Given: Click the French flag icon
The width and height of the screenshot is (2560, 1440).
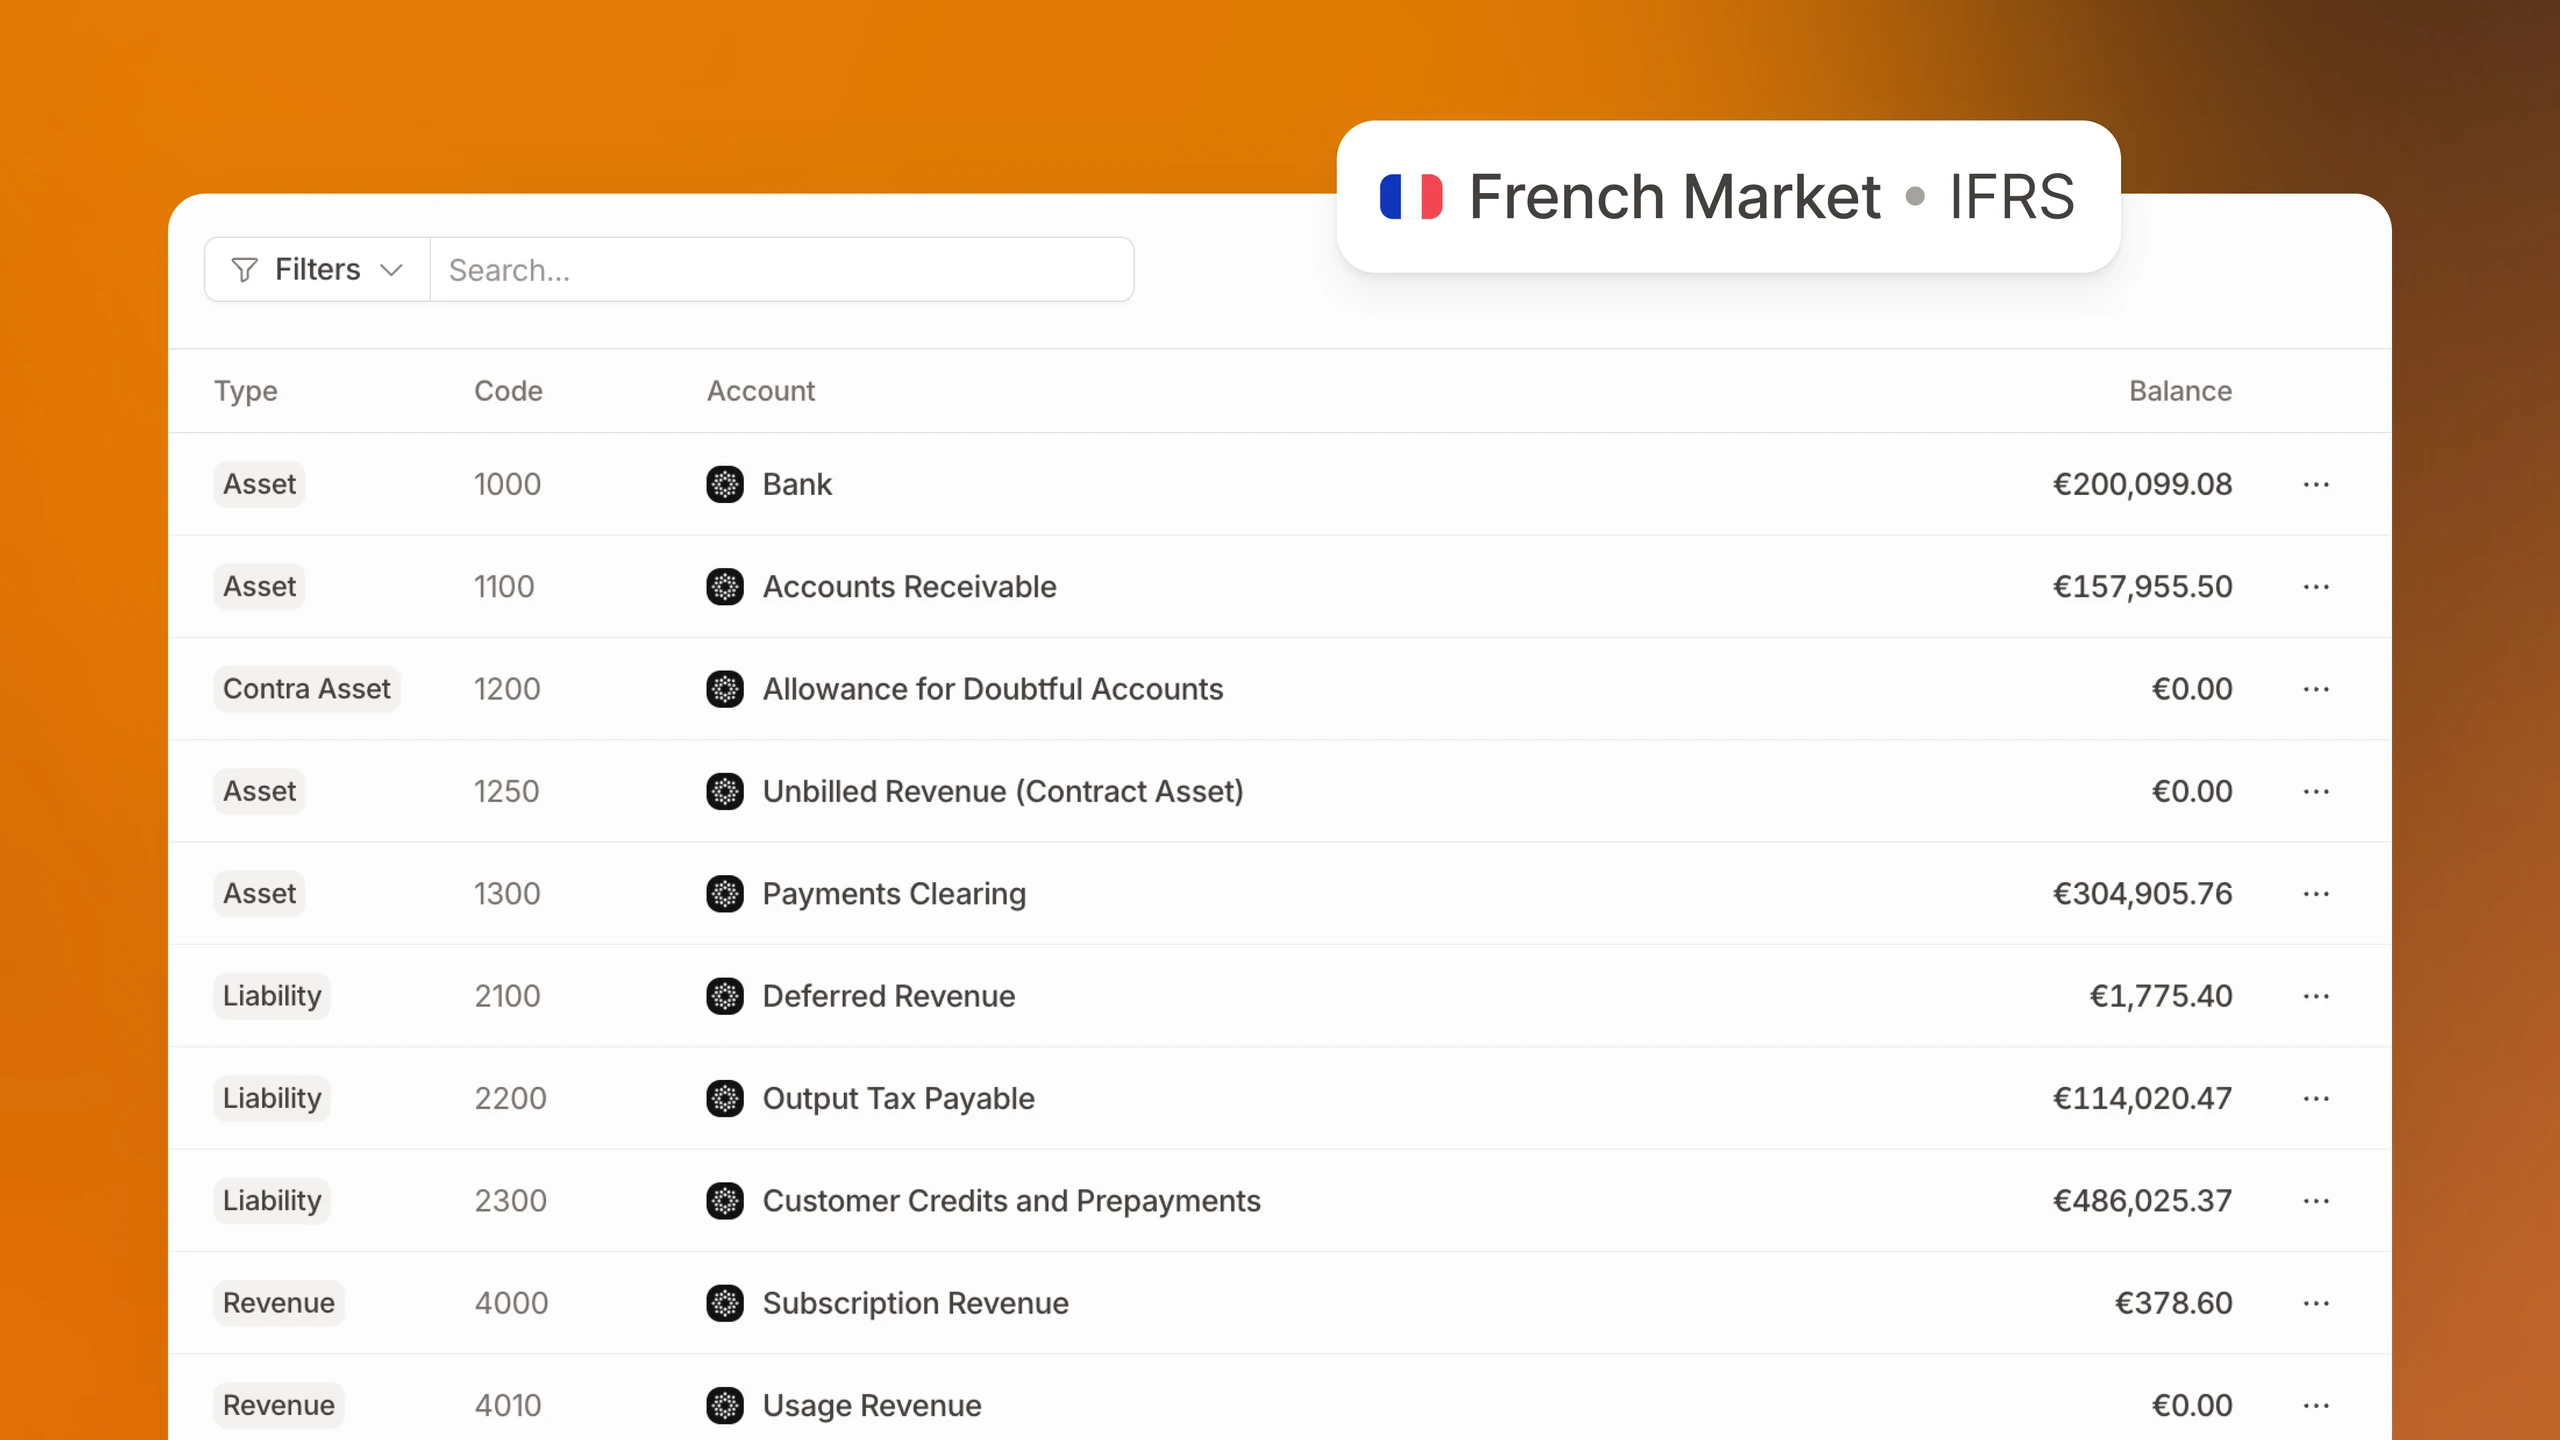Looking at the screenshot, I should (1411, 196).
